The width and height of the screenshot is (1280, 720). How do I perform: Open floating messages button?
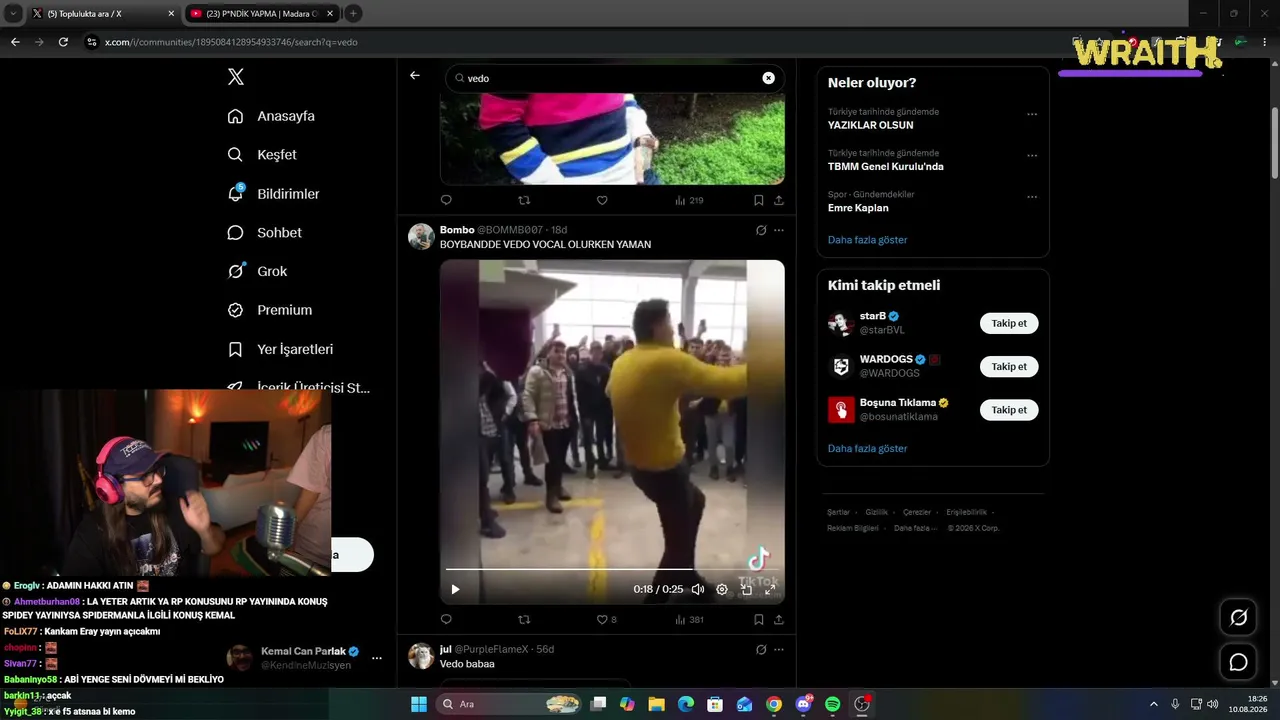tap(1238, 662)
